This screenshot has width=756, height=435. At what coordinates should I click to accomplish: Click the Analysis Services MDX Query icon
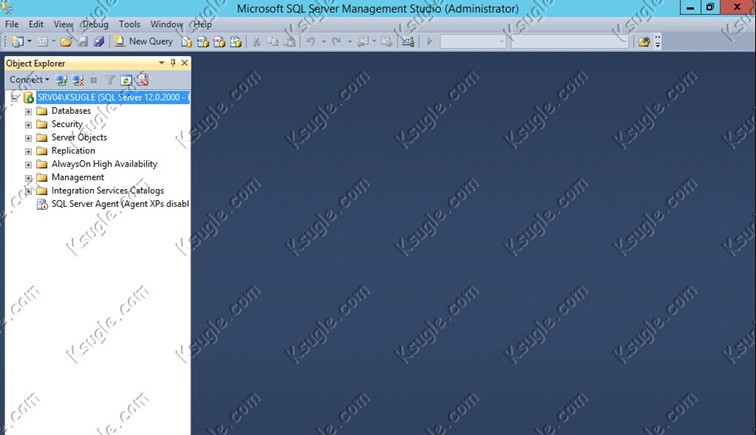(x=203, y=42)
